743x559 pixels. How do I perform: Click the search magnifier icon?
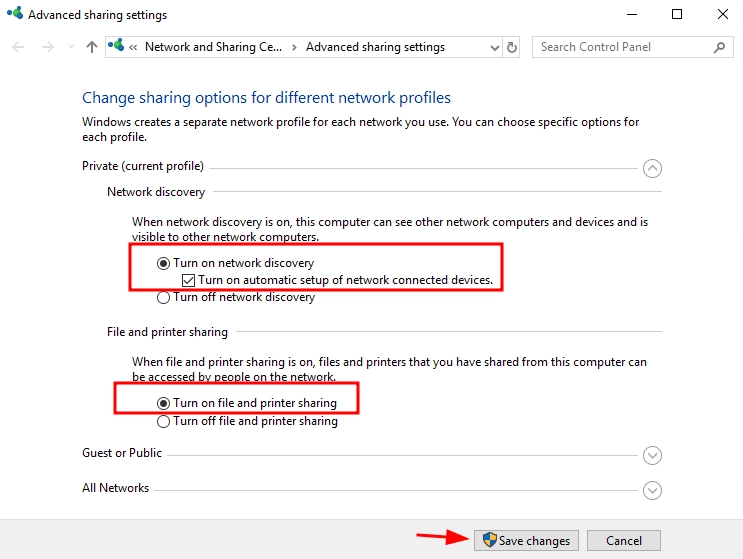pos(719,47)
